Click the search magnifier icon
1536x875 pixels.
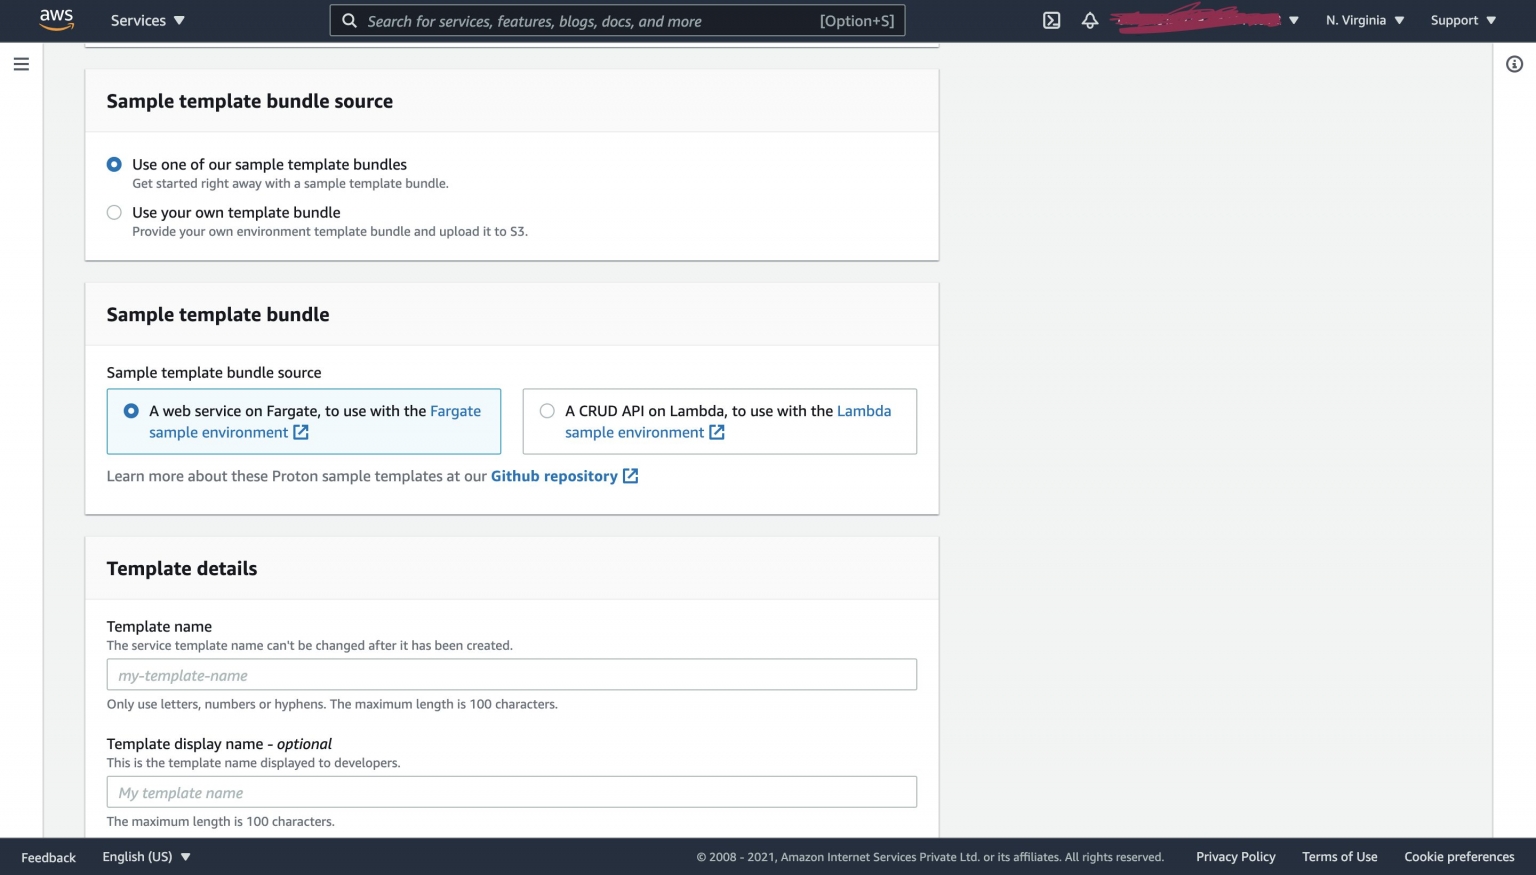[x=349, y=20]
